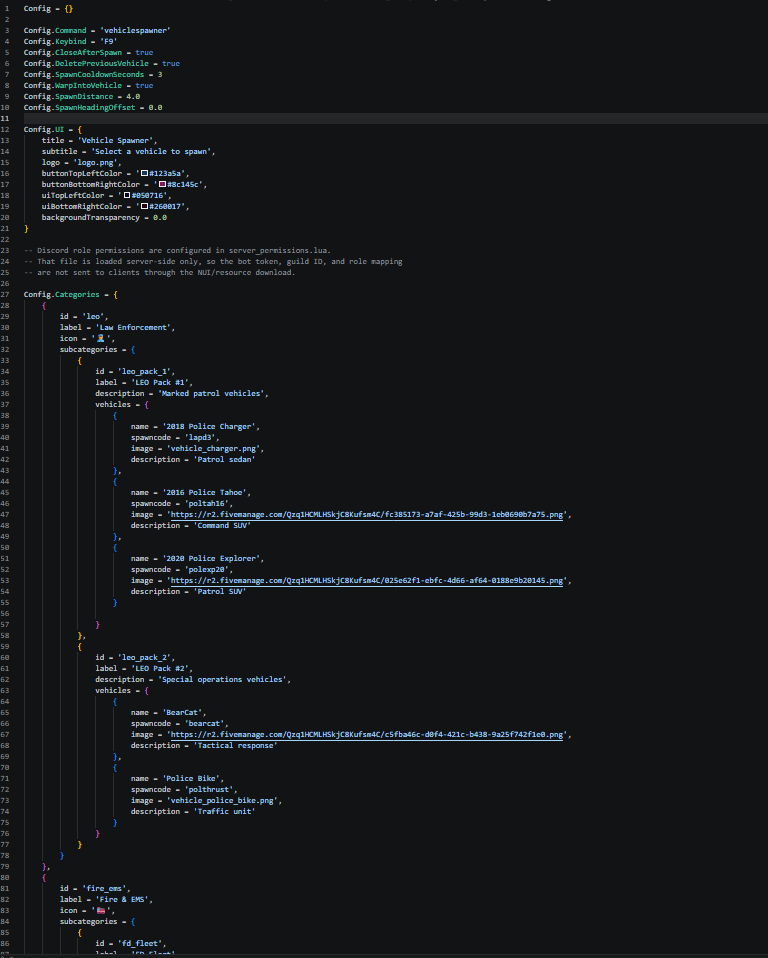Click 'Patrol sedan' description string

coord(224,459)
